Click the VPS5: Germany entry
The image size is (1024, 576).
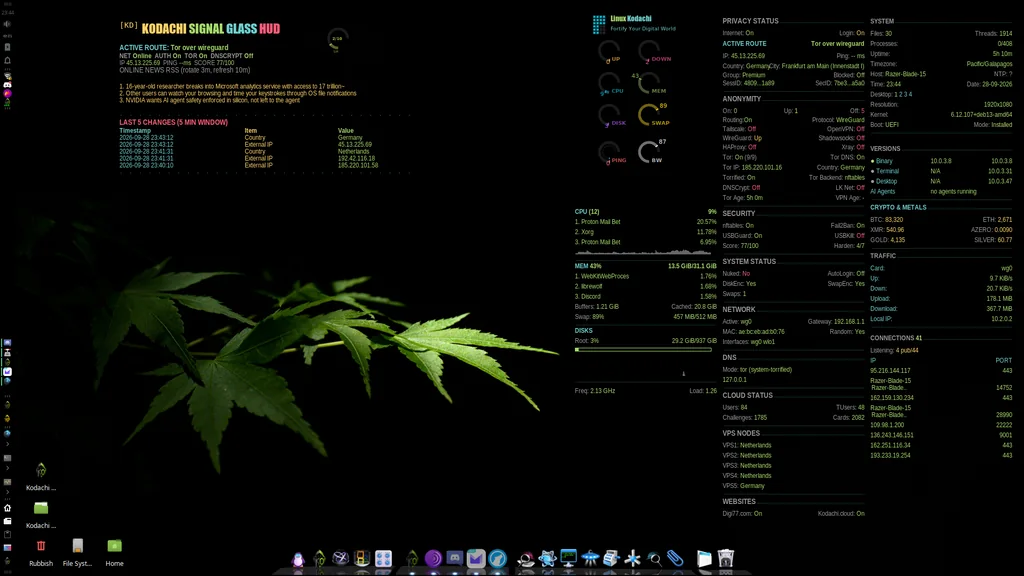(x=743, y=486)
